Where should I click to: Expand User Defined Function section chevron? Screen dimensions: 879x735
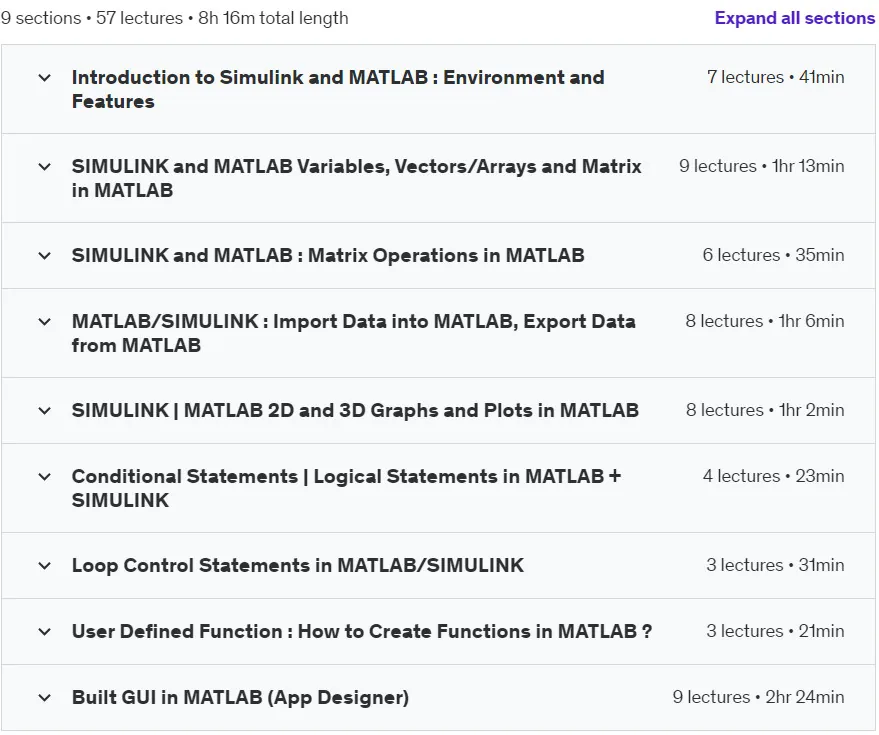tap(45, 632)
